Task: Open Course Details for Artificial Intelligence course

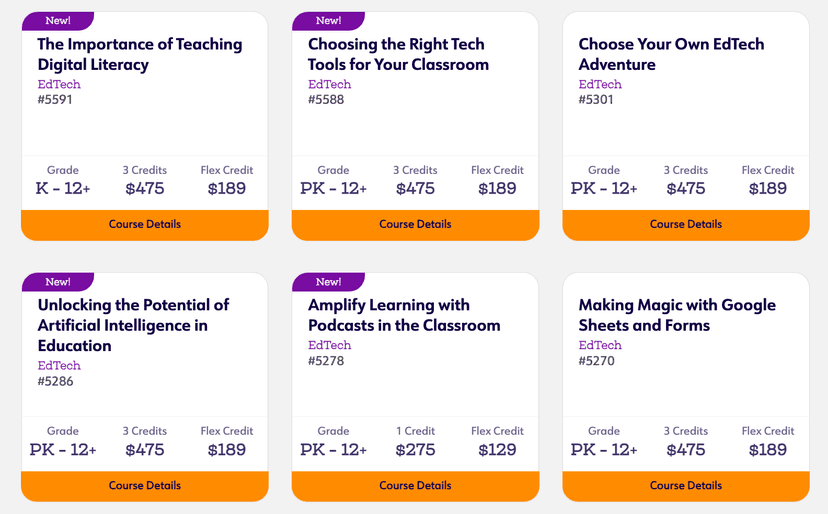Action: [145, 486]
